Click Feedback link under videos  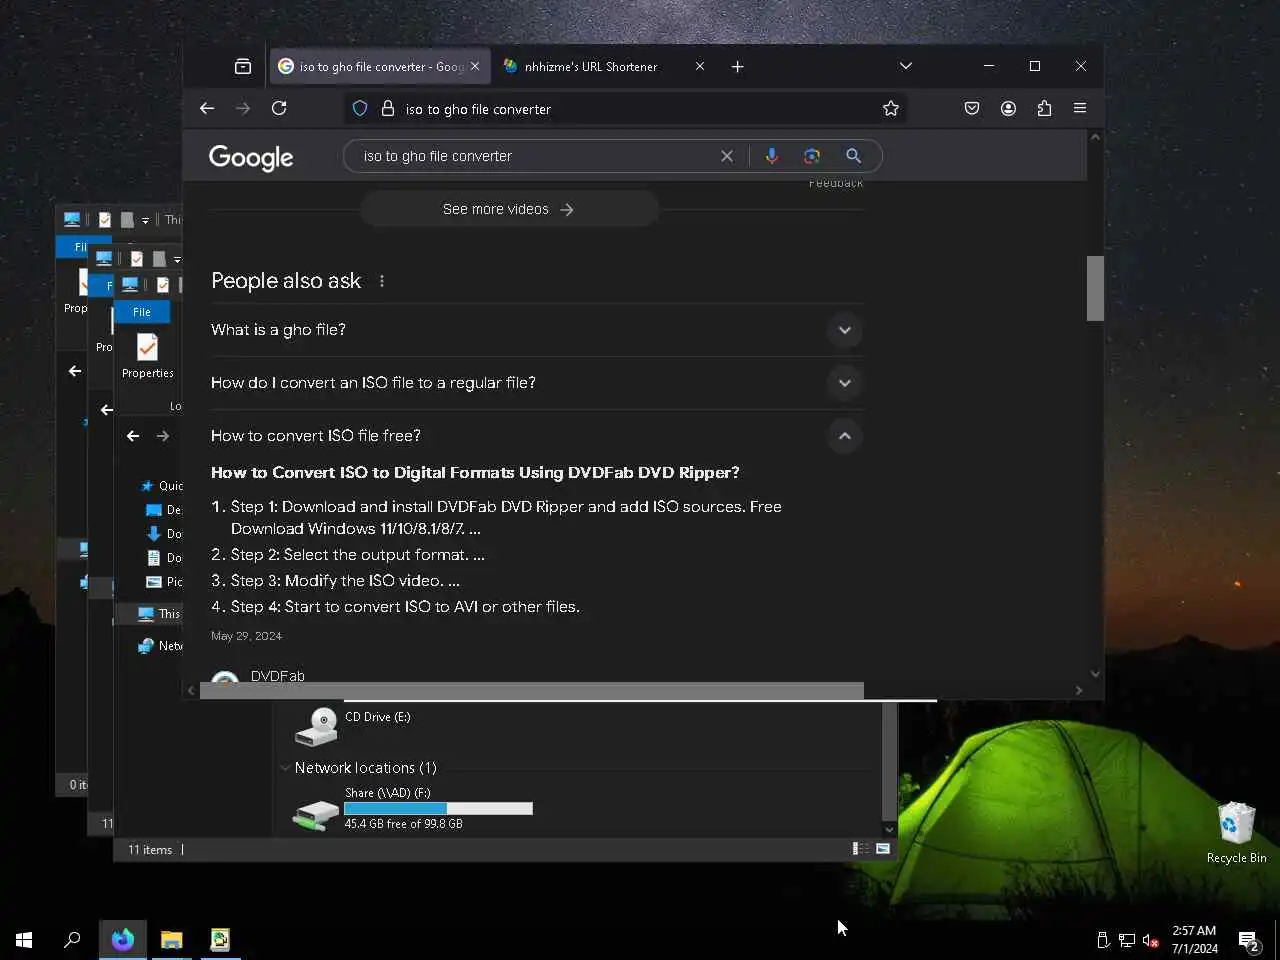click(836, 183)
